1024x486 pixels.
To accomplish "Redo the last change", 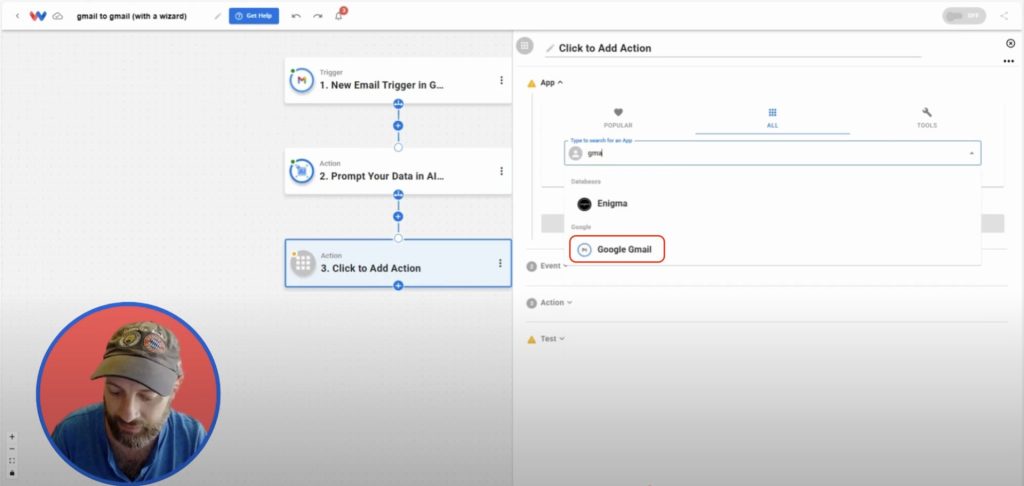I will point(317,16).
